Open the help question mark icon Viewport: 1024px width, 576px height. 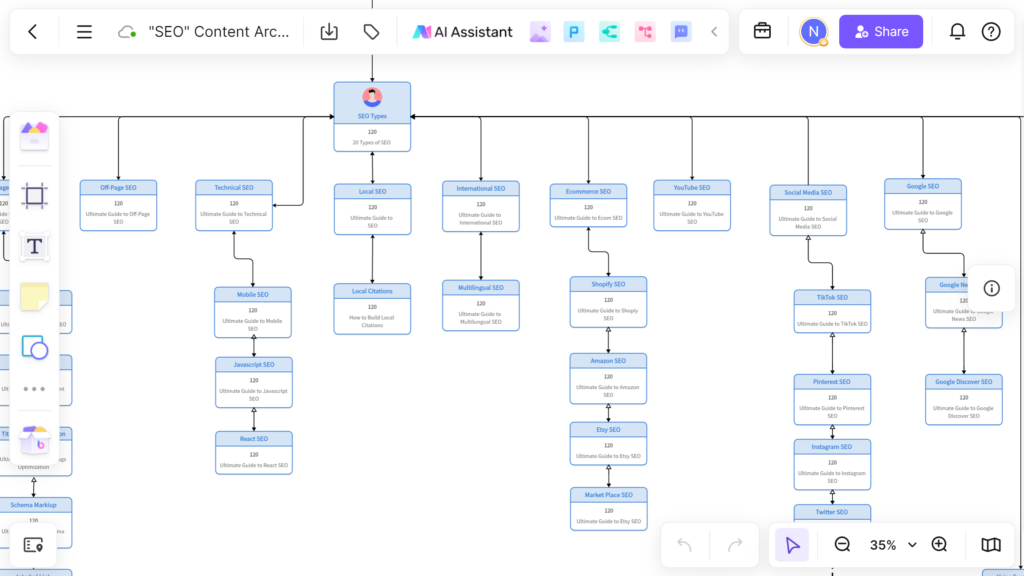(991, 32)
